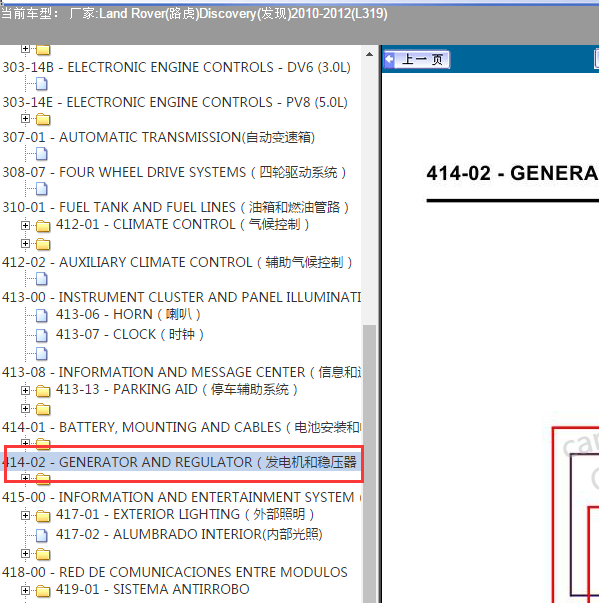Click folder icon beside 419-01 SISTEMA ANTIRROBO
This screenshot has width=599, height=603.
pyautogui.click(x=43, y=591)
